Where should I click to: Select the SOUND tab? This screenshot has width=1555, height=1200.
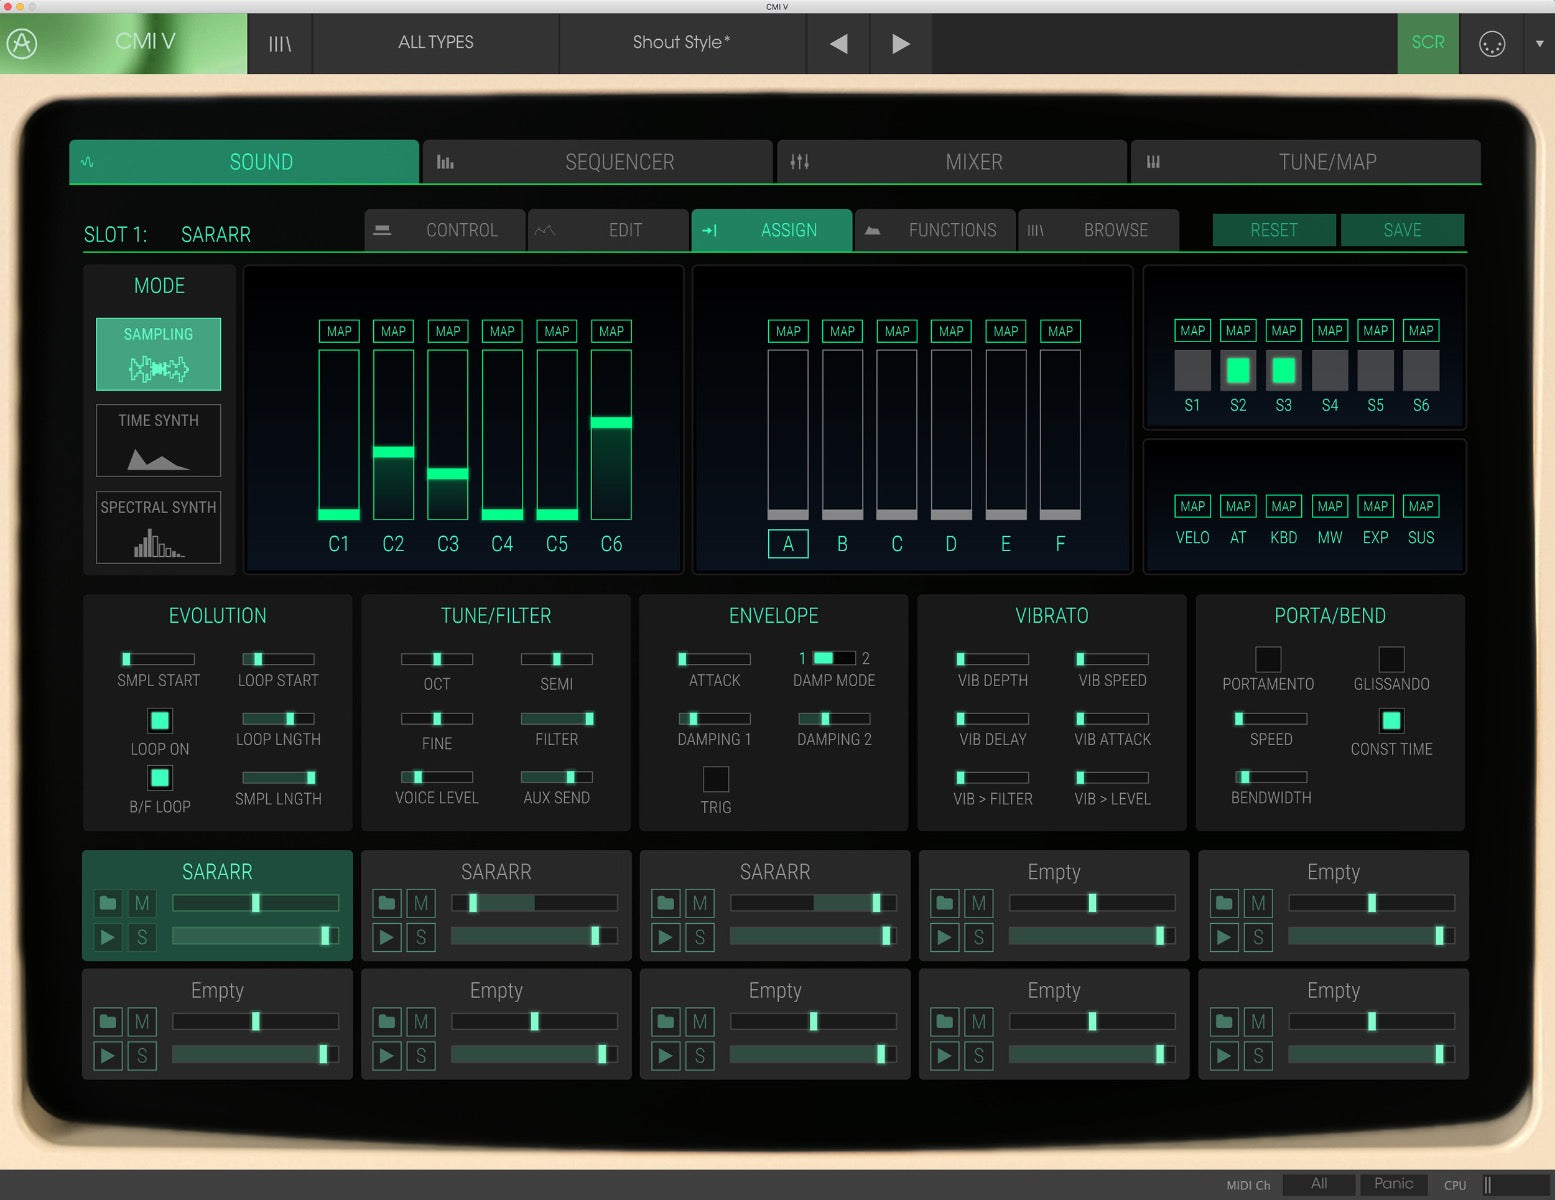(244, 162)
